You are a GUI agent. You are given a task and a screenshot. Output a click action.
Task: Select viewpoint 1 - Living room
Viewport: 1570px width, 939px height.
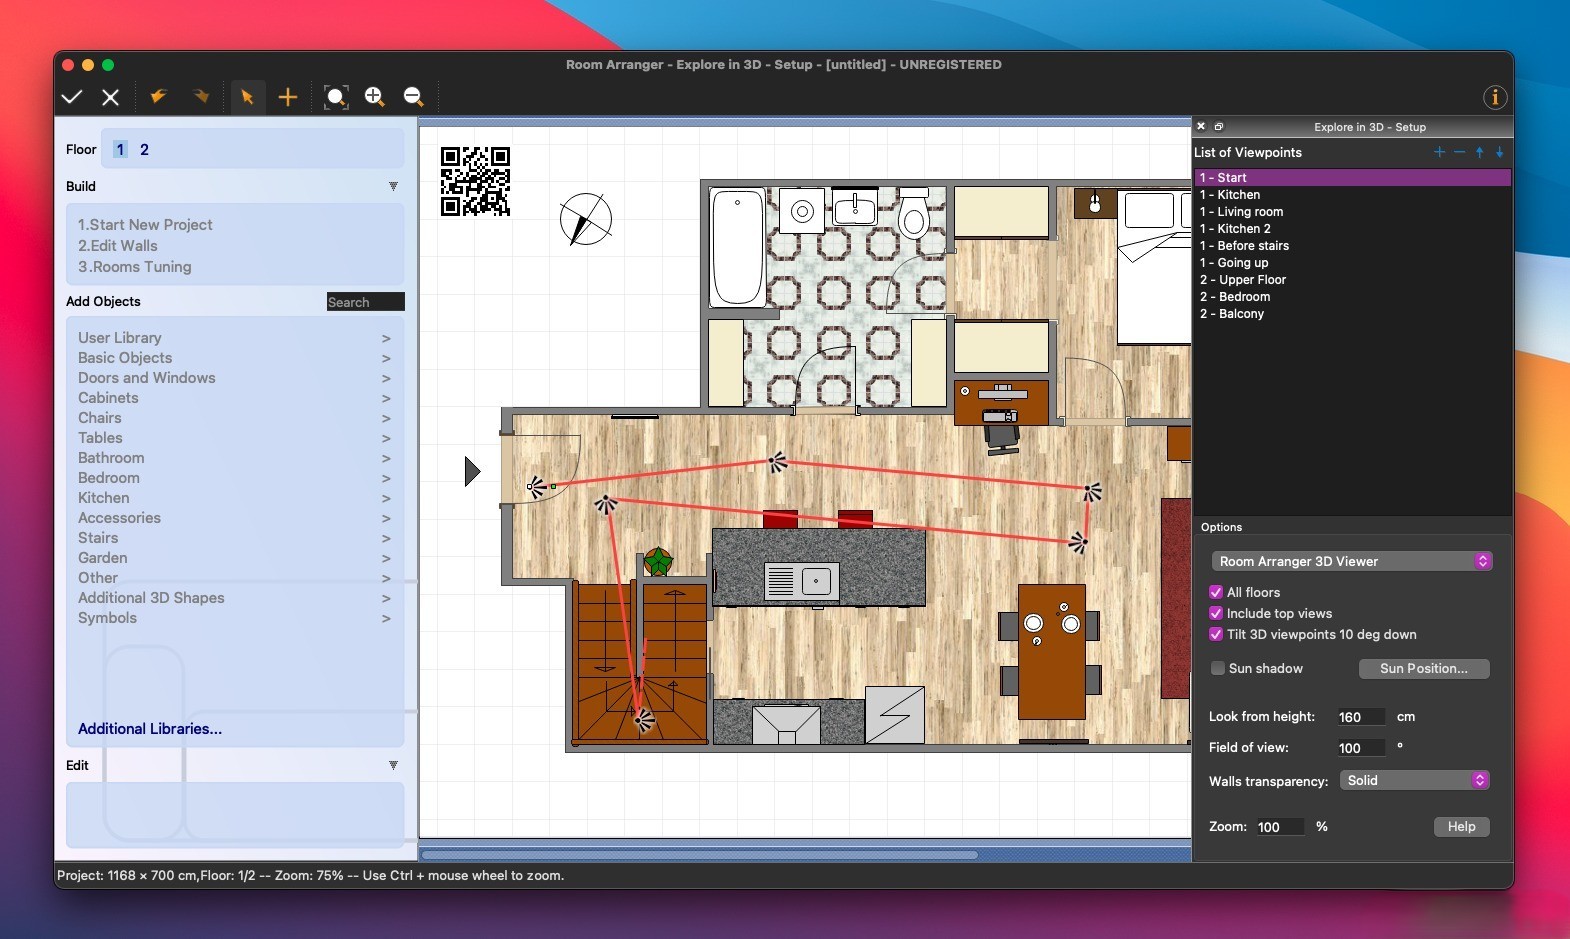coord(1353,212)
